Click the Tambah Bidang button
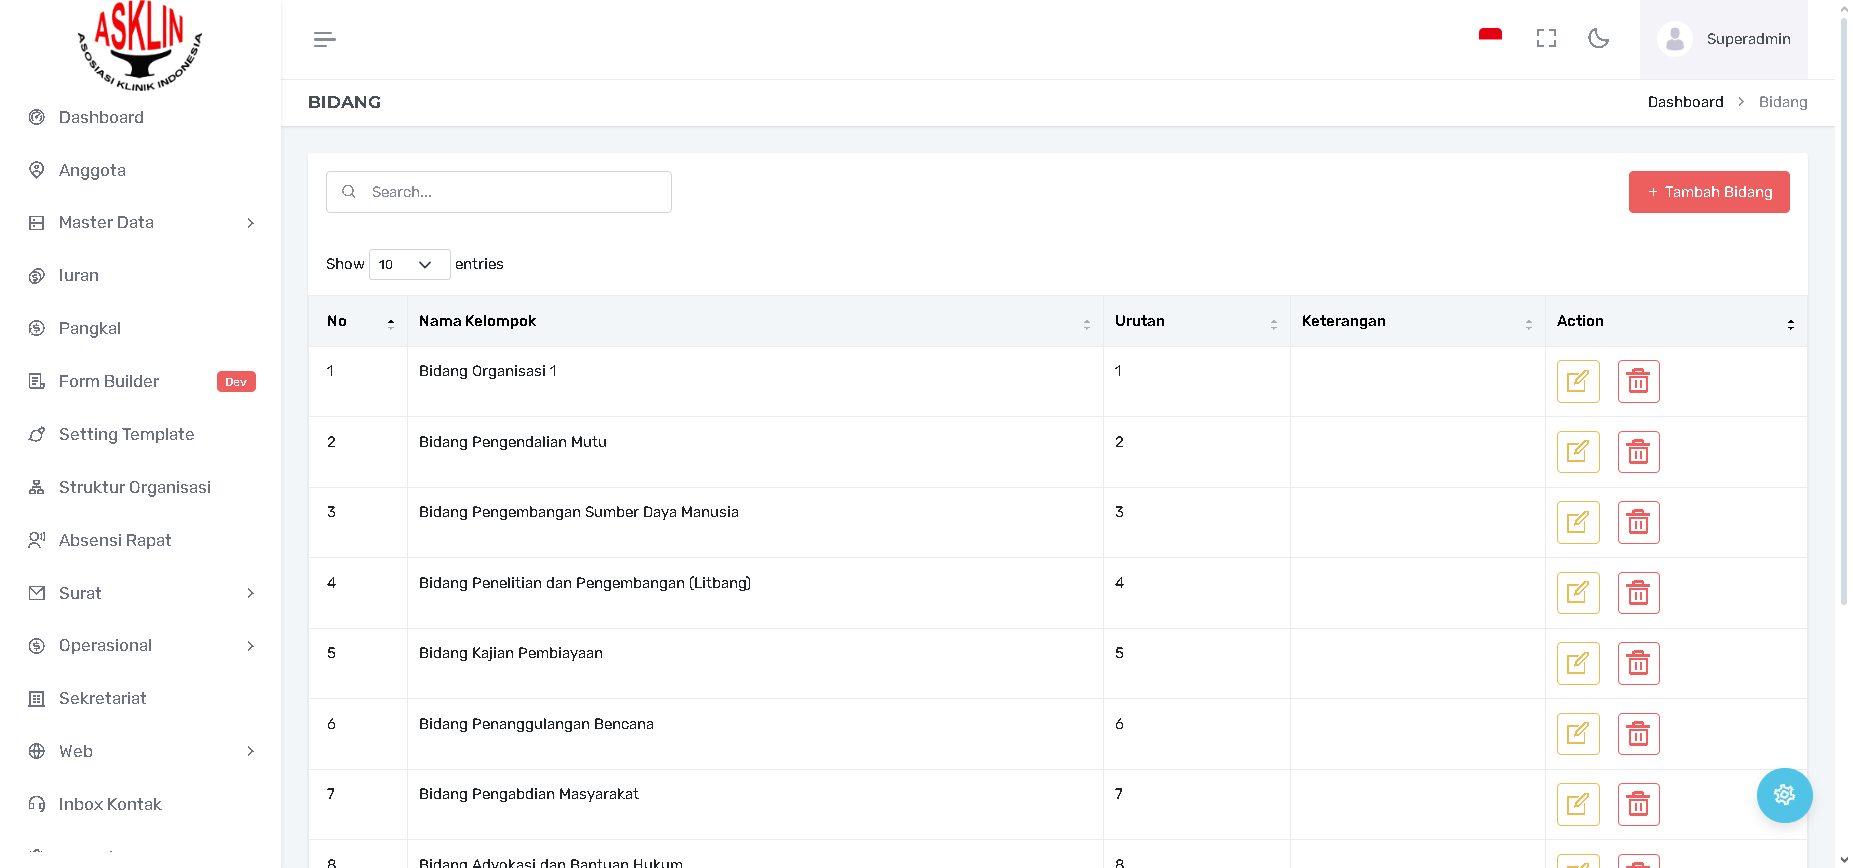1853x868 pixels. 1708,192
